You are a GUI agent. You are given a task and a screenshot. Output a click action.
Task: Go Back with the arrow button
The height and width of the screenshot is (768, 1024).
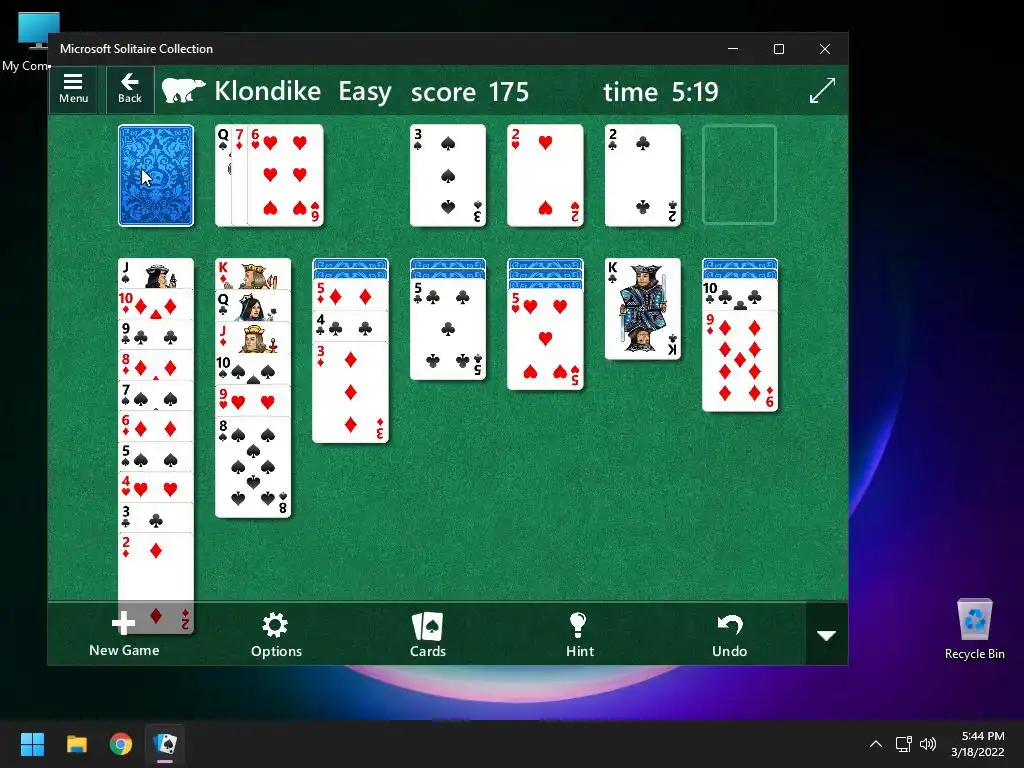pos(130,89)
